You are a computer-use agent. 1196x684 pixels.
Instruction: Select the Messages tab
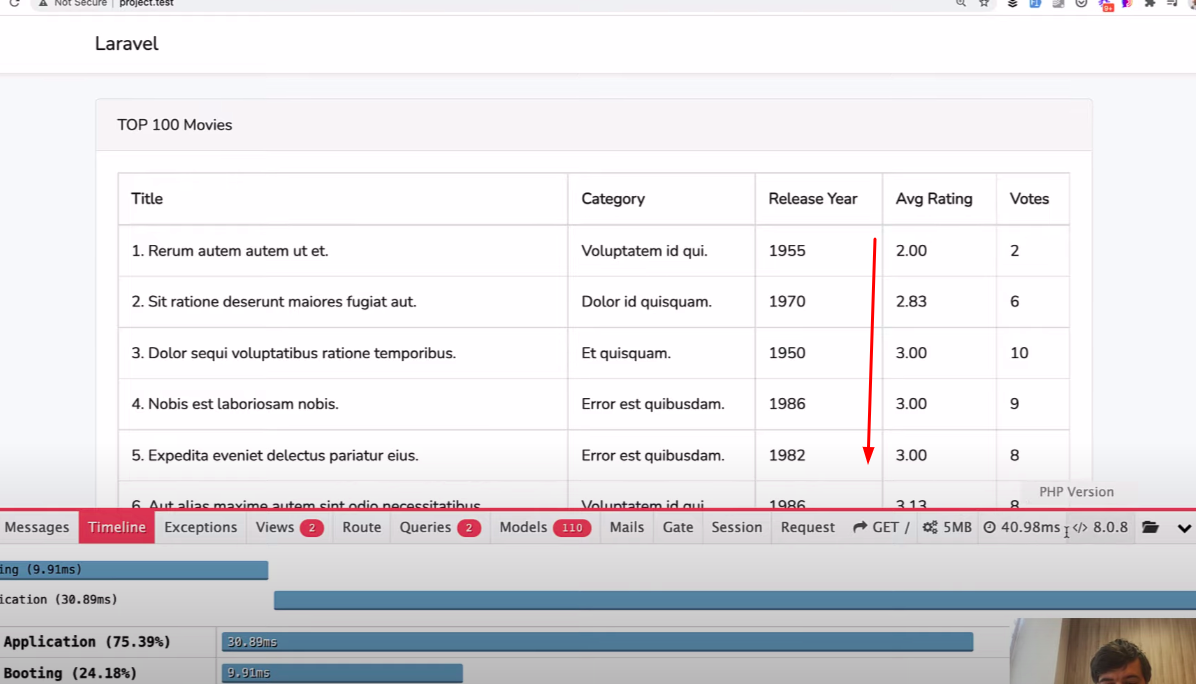pos(38,527)
